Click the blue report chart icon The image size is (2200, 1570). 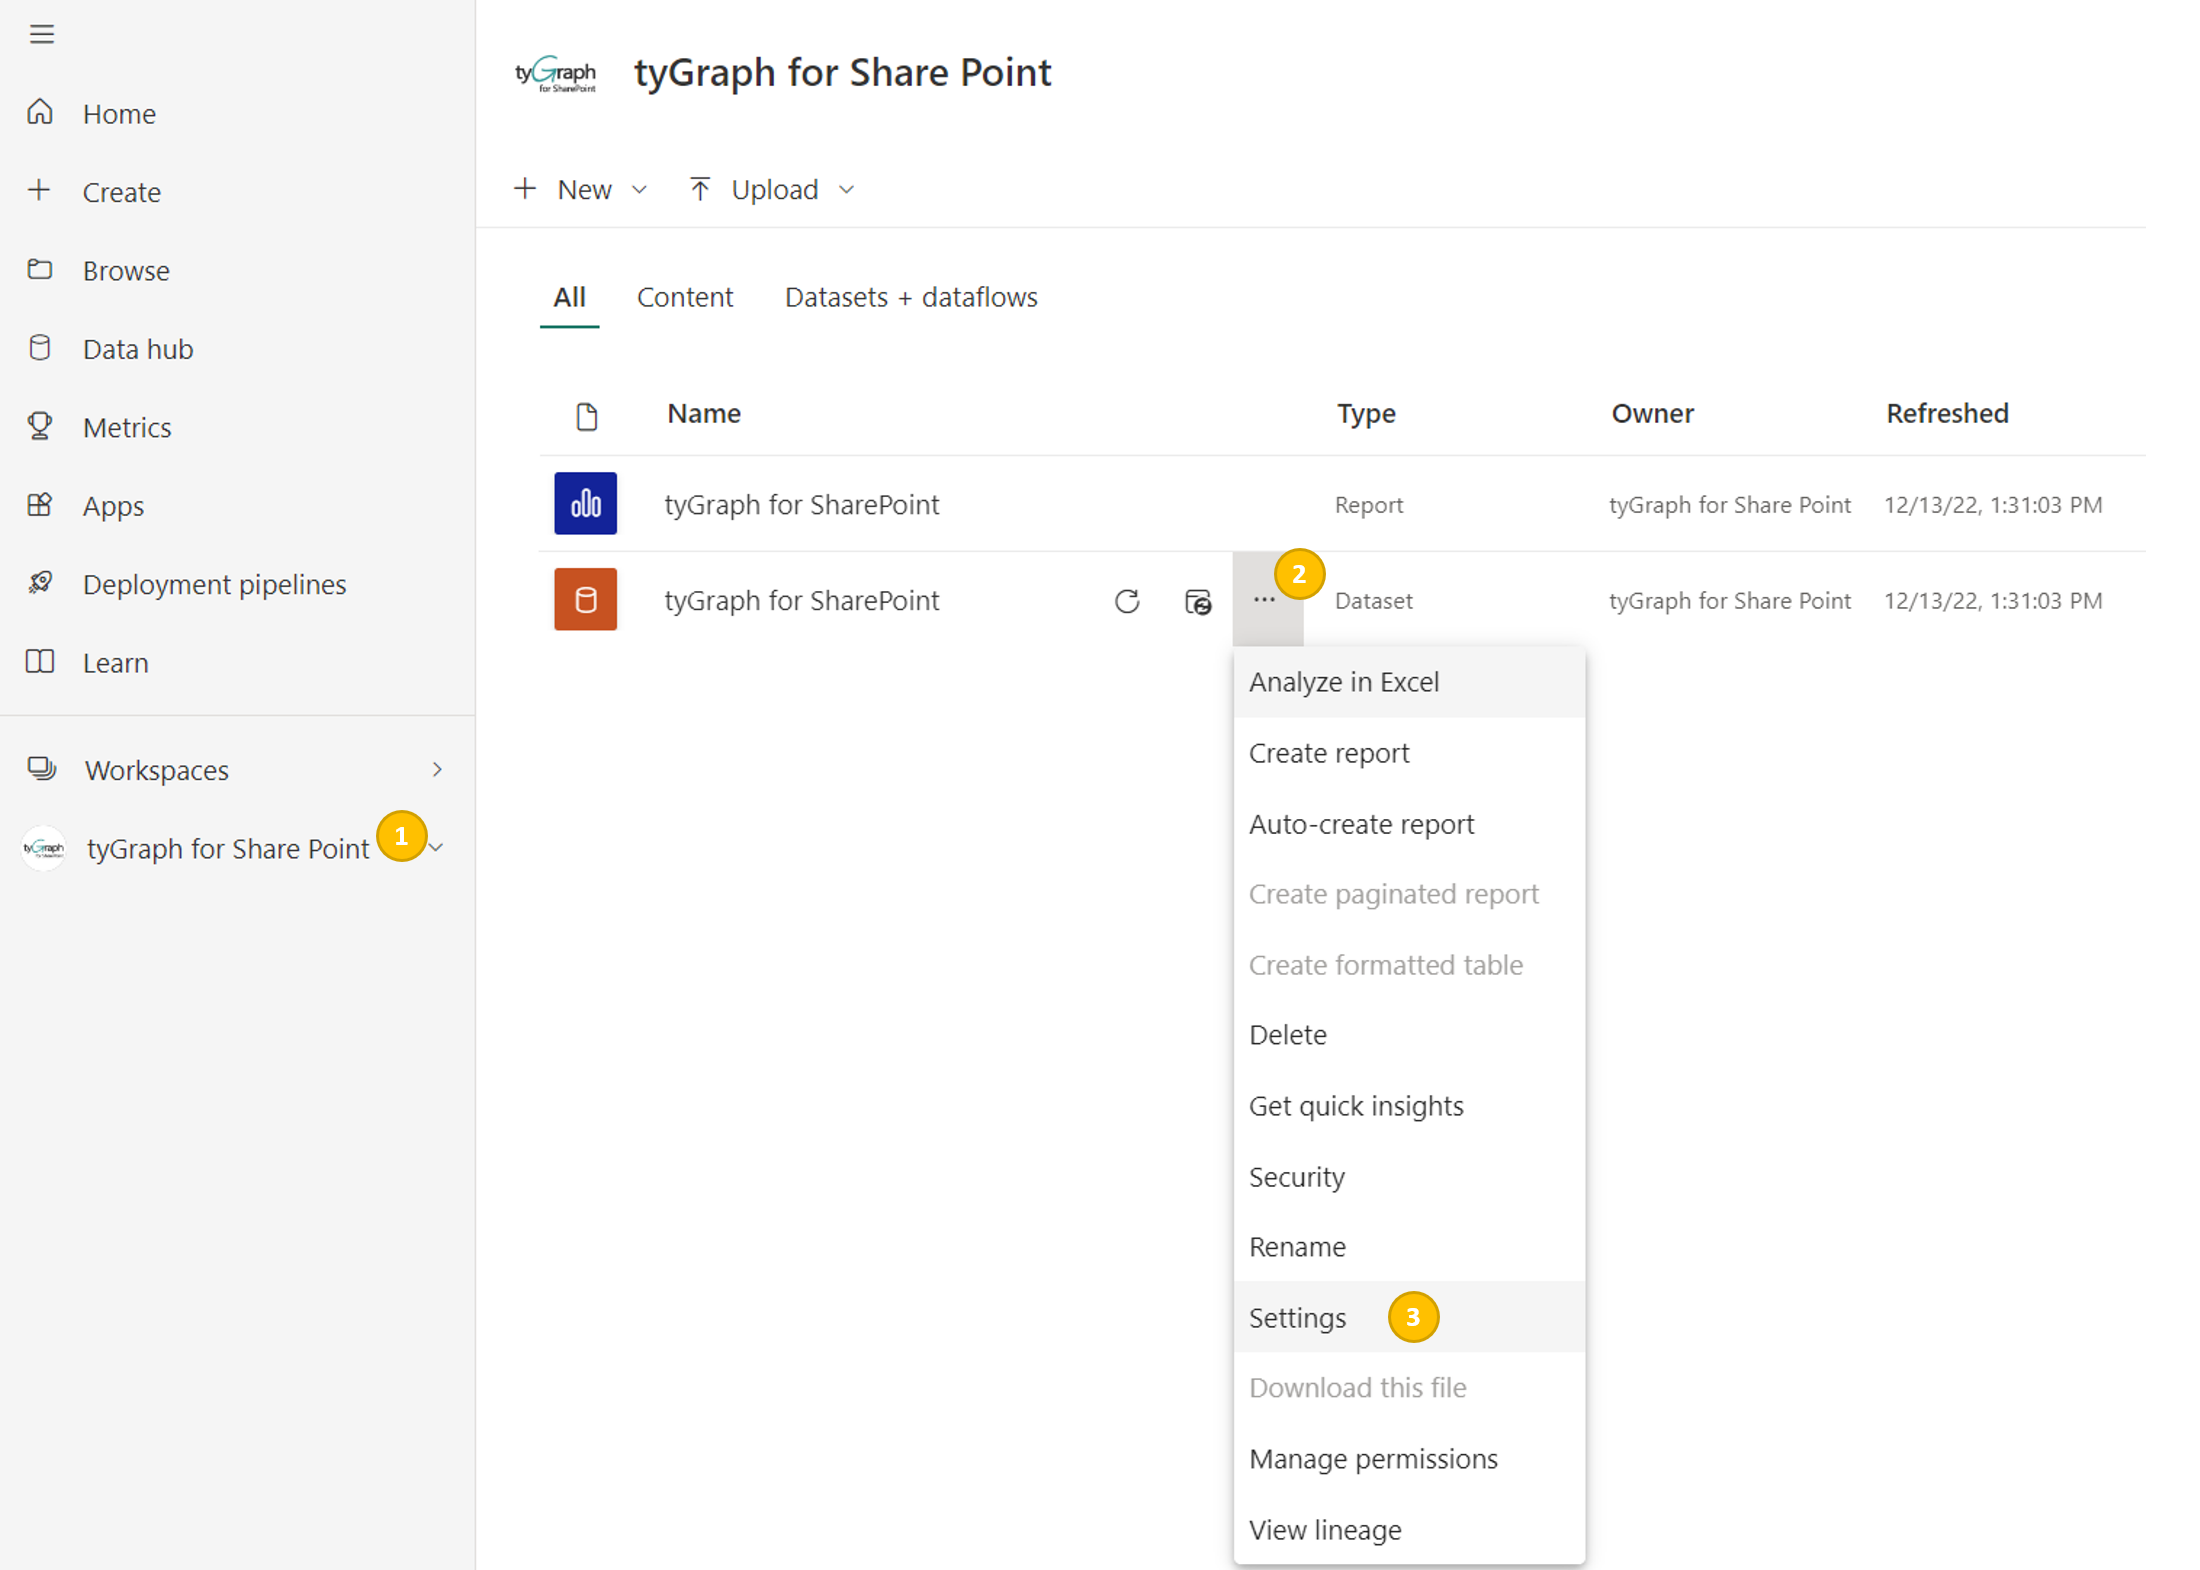pos(585,504)
